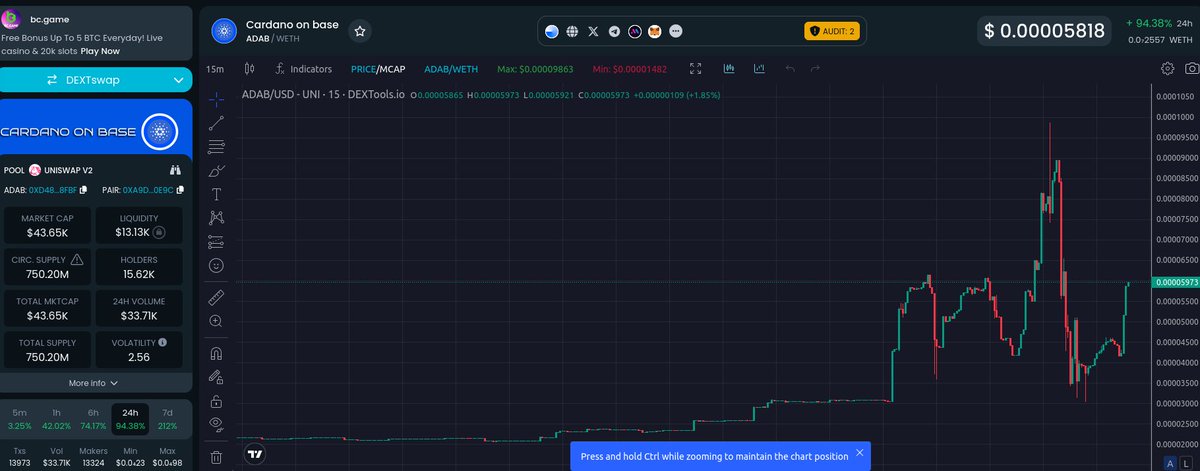Select the ruler measure tool
Screen dimensions: 1200x471
[216, 297]
